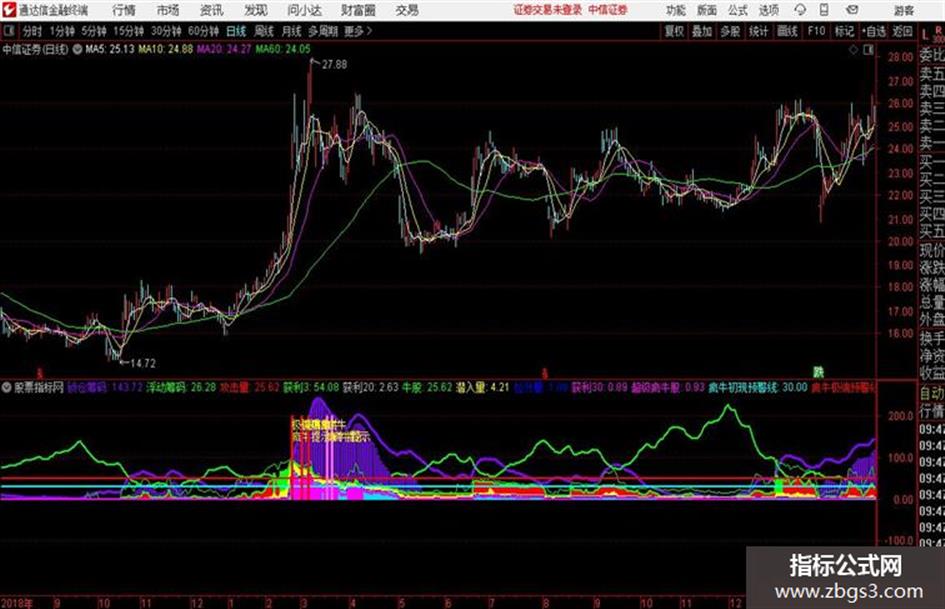The height and width of the screenshot is (609, 945).
Task: Click the 获利20: 2.63 indicator value
Action: [x=371, y=387]
